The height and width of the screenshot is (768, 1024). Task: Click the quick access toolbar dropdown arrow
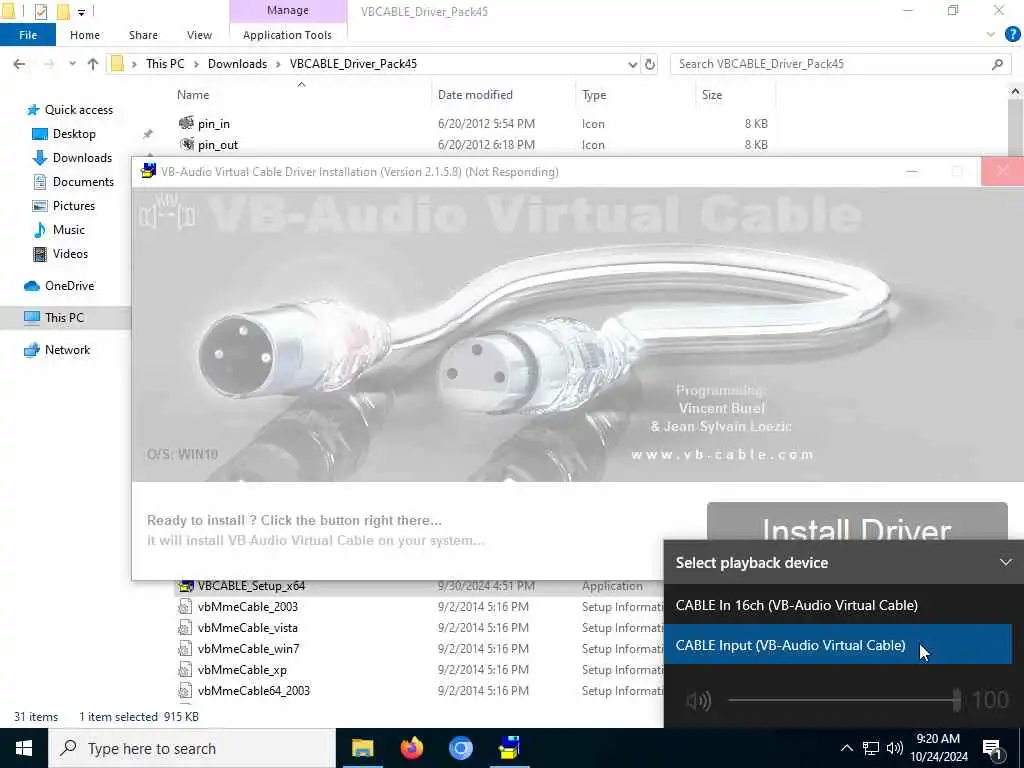pos(82,12)
